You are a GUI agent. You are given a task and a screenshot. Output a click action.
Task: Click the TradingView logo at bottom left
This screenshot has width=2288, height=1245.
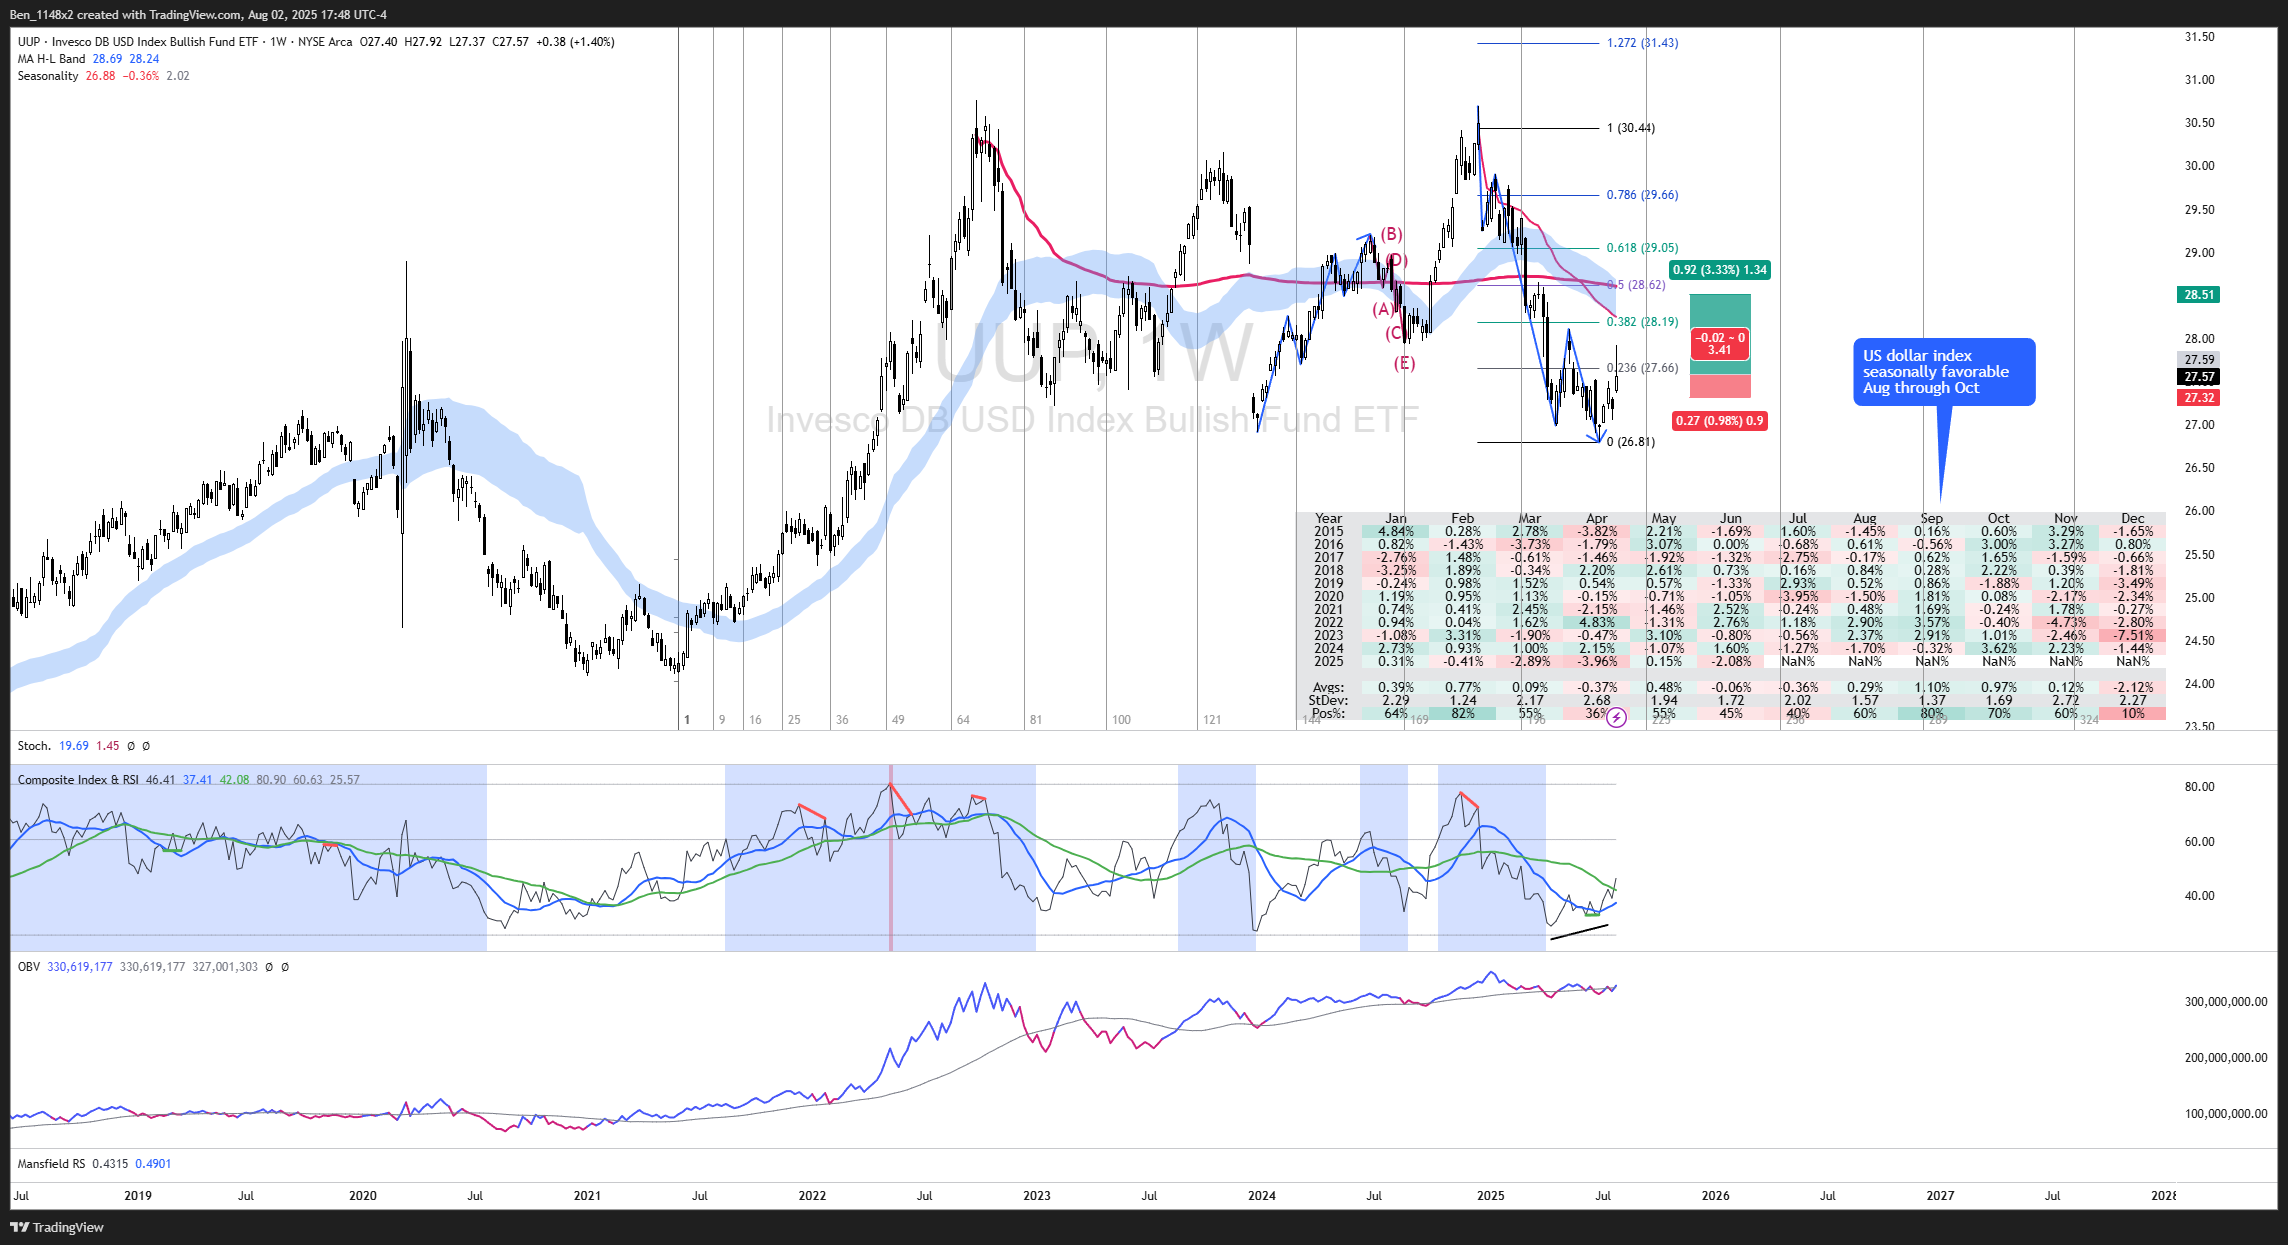pyautogui.click(x=58, y=1227)
